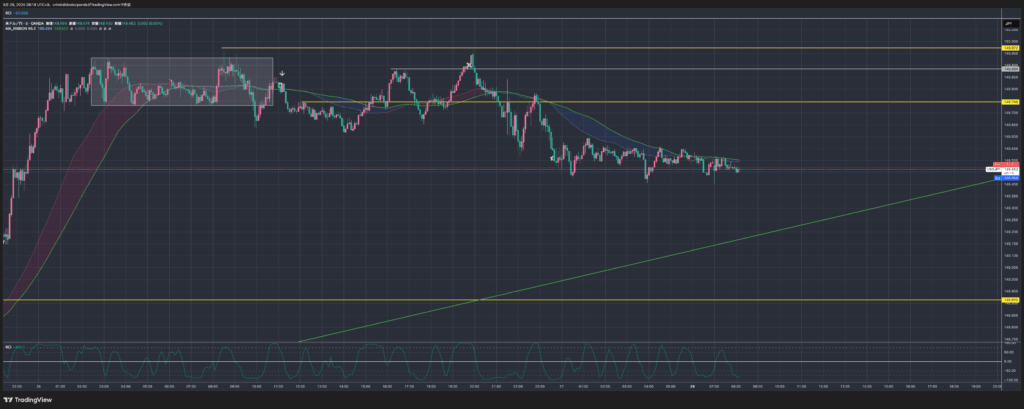Image resolution: width=1024 pixels, height=409 pixels.
Task: Click the white price label between yellow labels
Action: (1009, 69)
